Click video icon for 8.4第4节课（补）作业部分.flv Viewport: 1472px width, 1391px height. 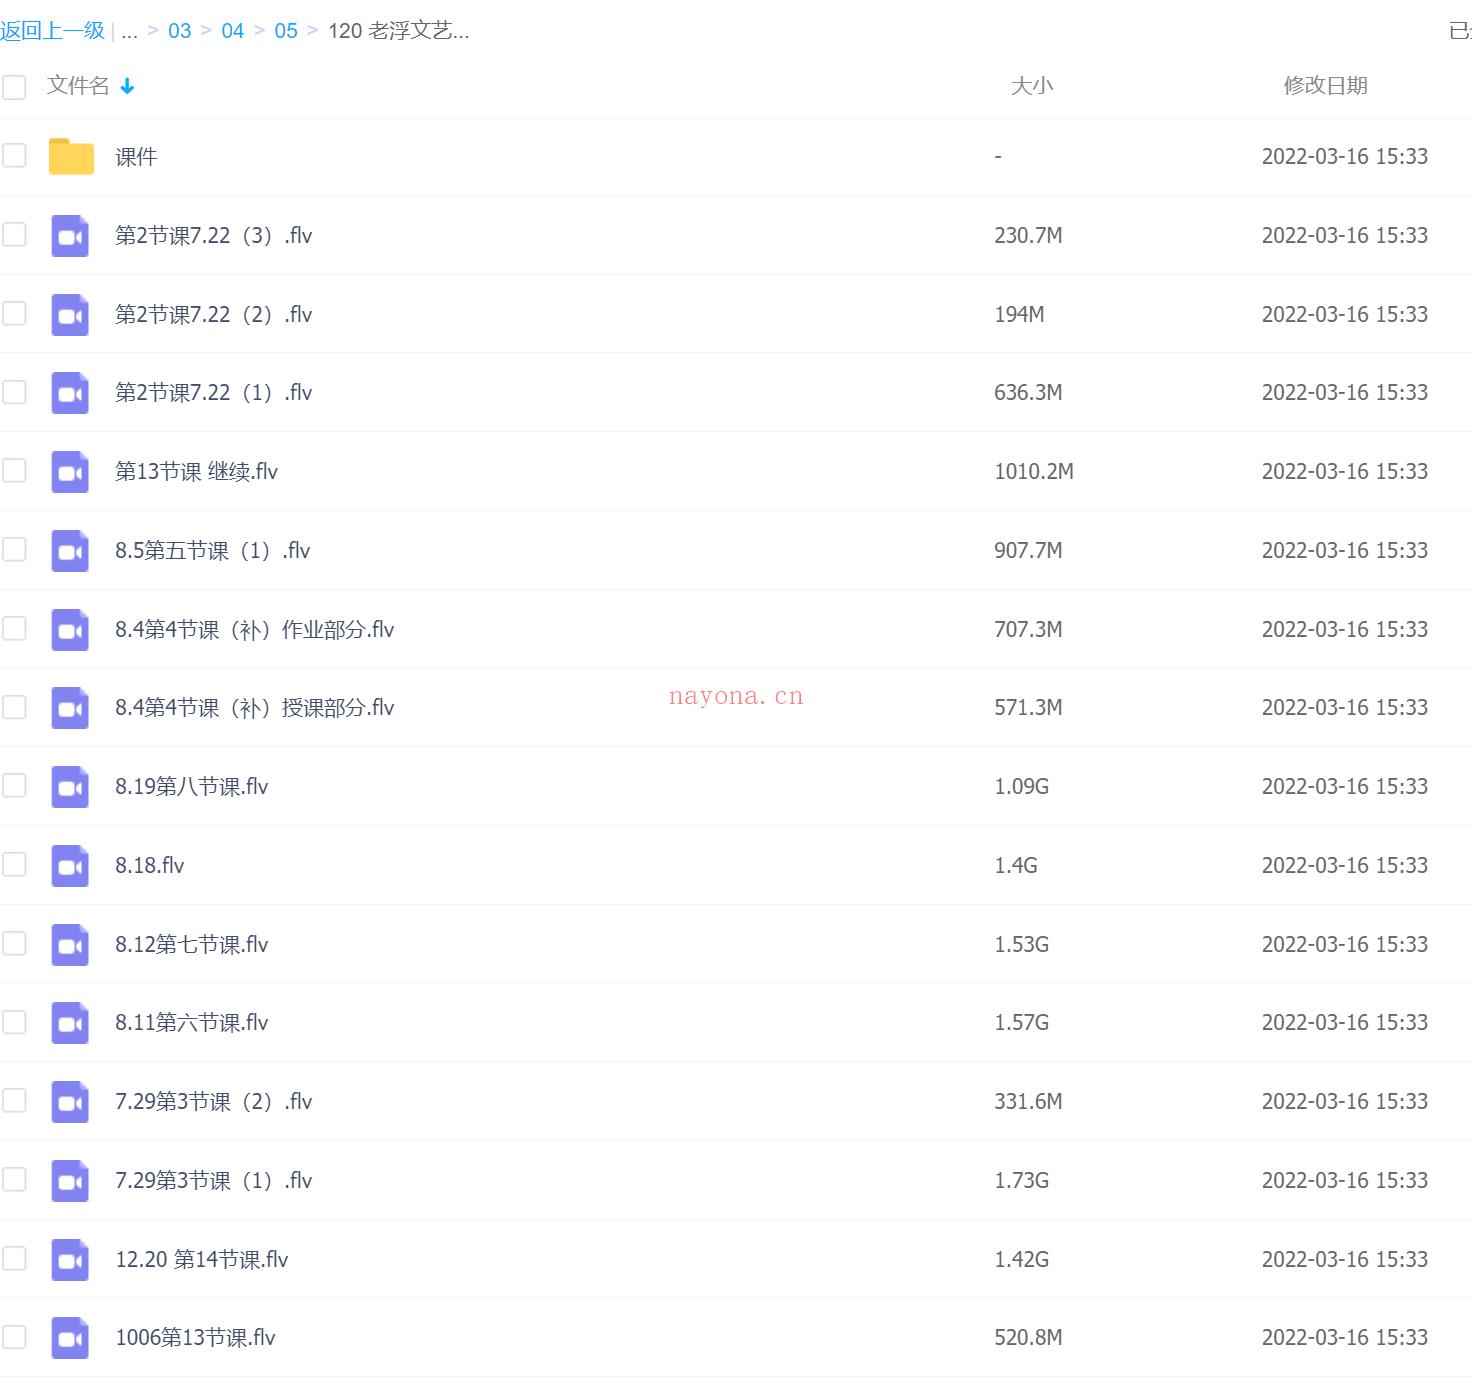tap(70, 630)
